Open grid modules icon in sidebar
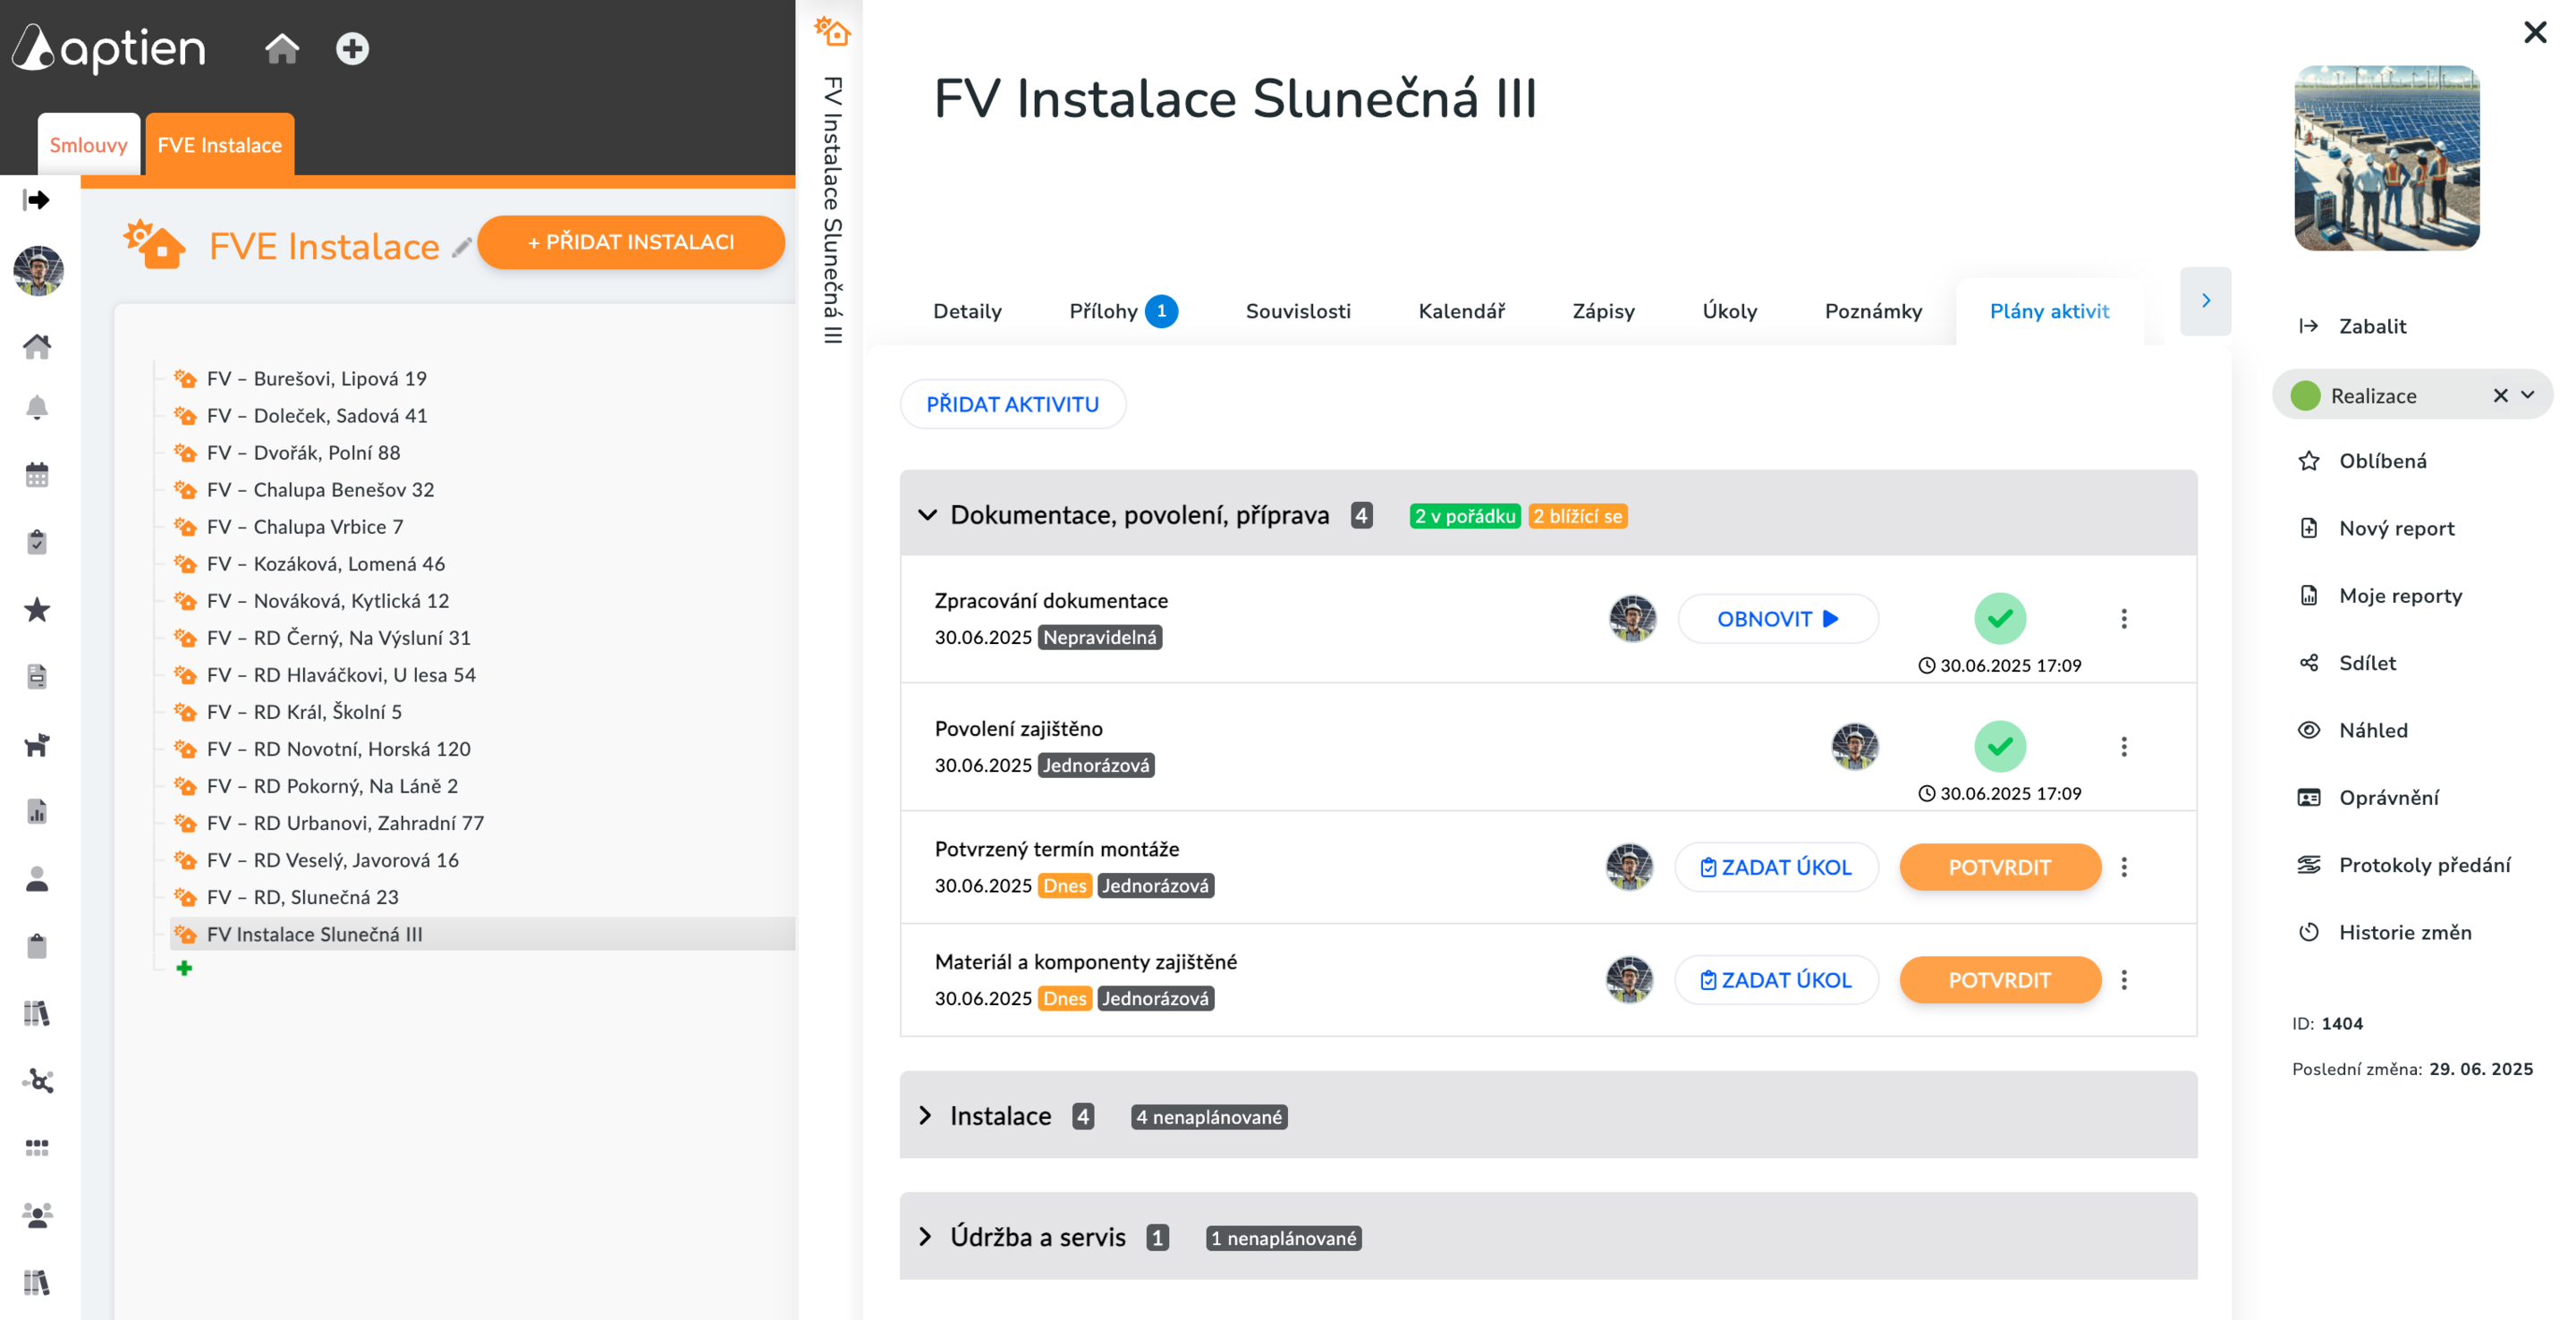 37,1147
